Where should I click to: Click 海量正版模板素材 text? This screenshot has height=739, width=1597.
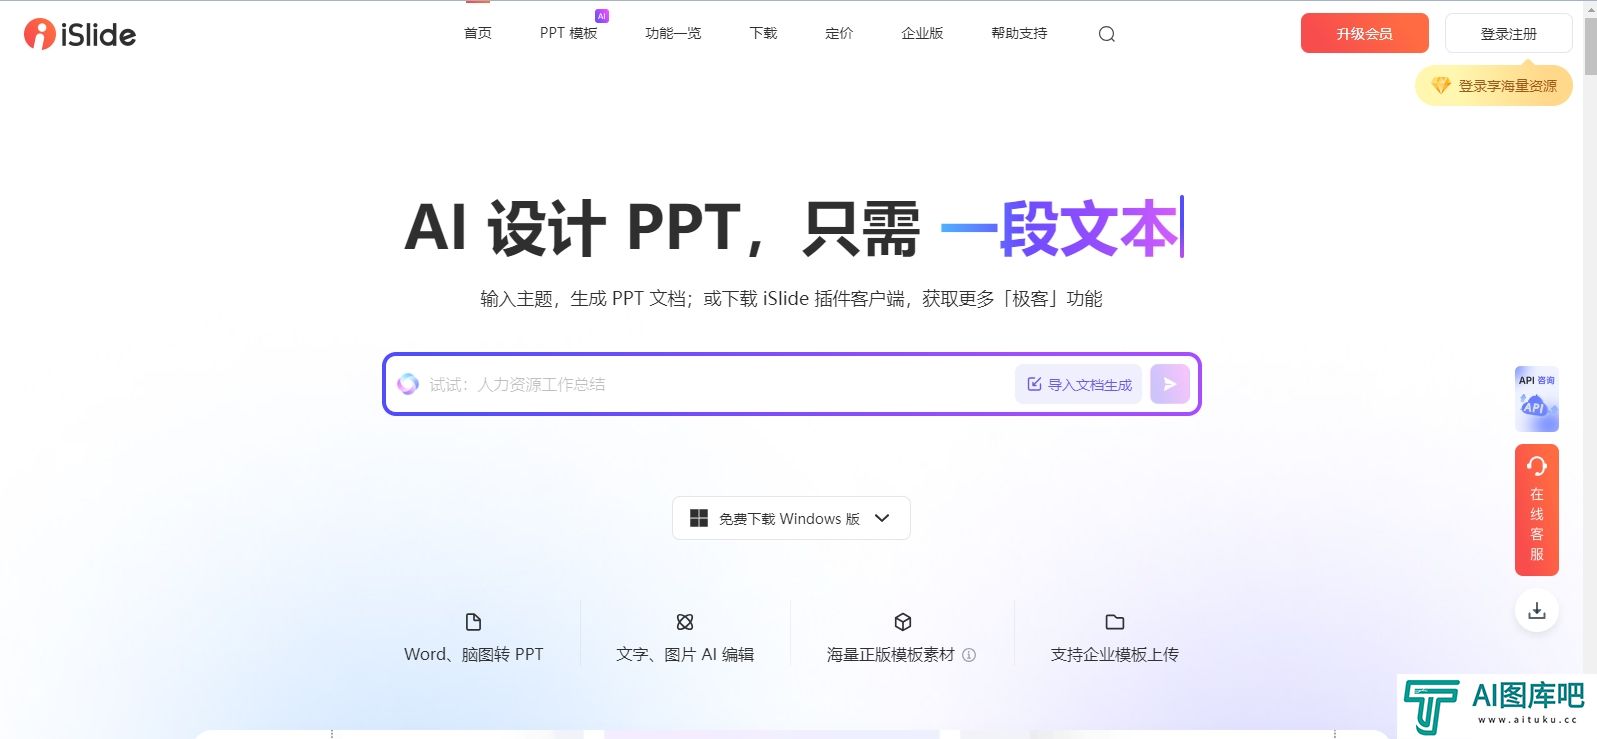891,655
